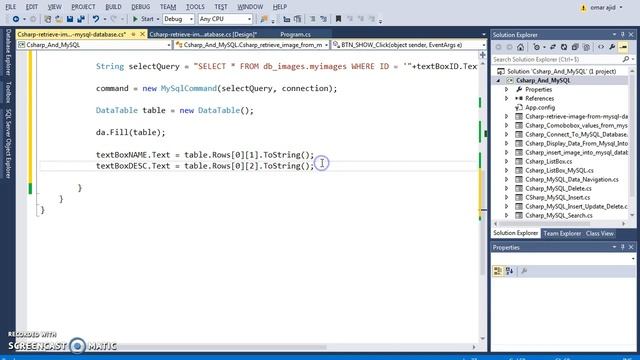Close the active editor tab
The height and width of the screenshot is (360, 640).
point(142,34)
